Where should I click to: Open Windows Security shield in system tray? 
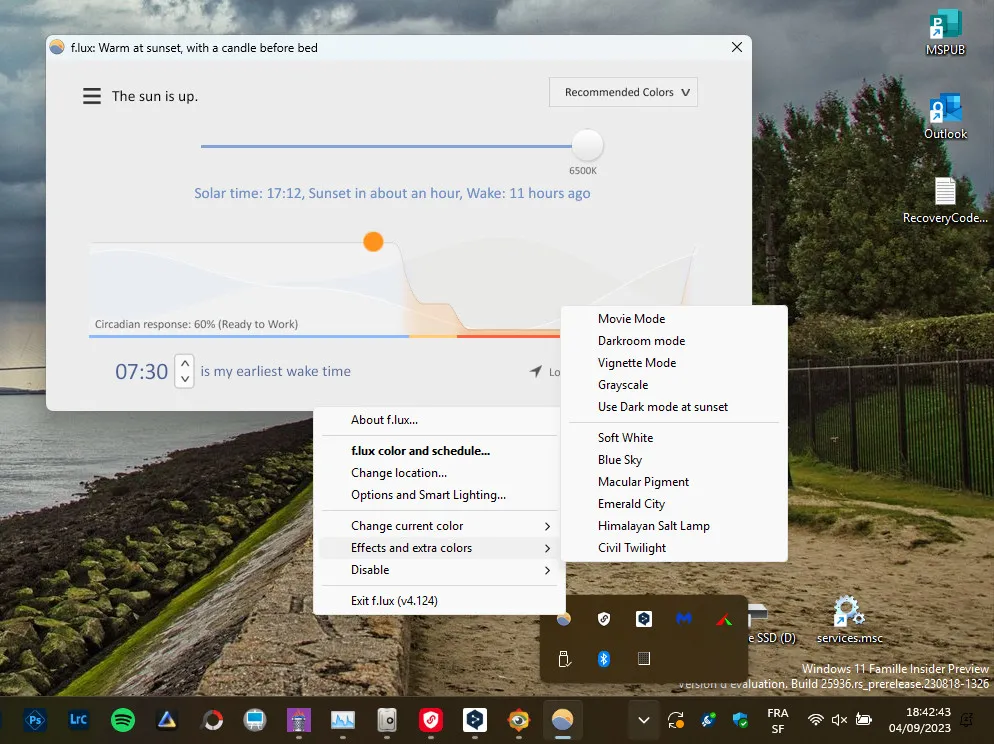(x=740, y=720)
